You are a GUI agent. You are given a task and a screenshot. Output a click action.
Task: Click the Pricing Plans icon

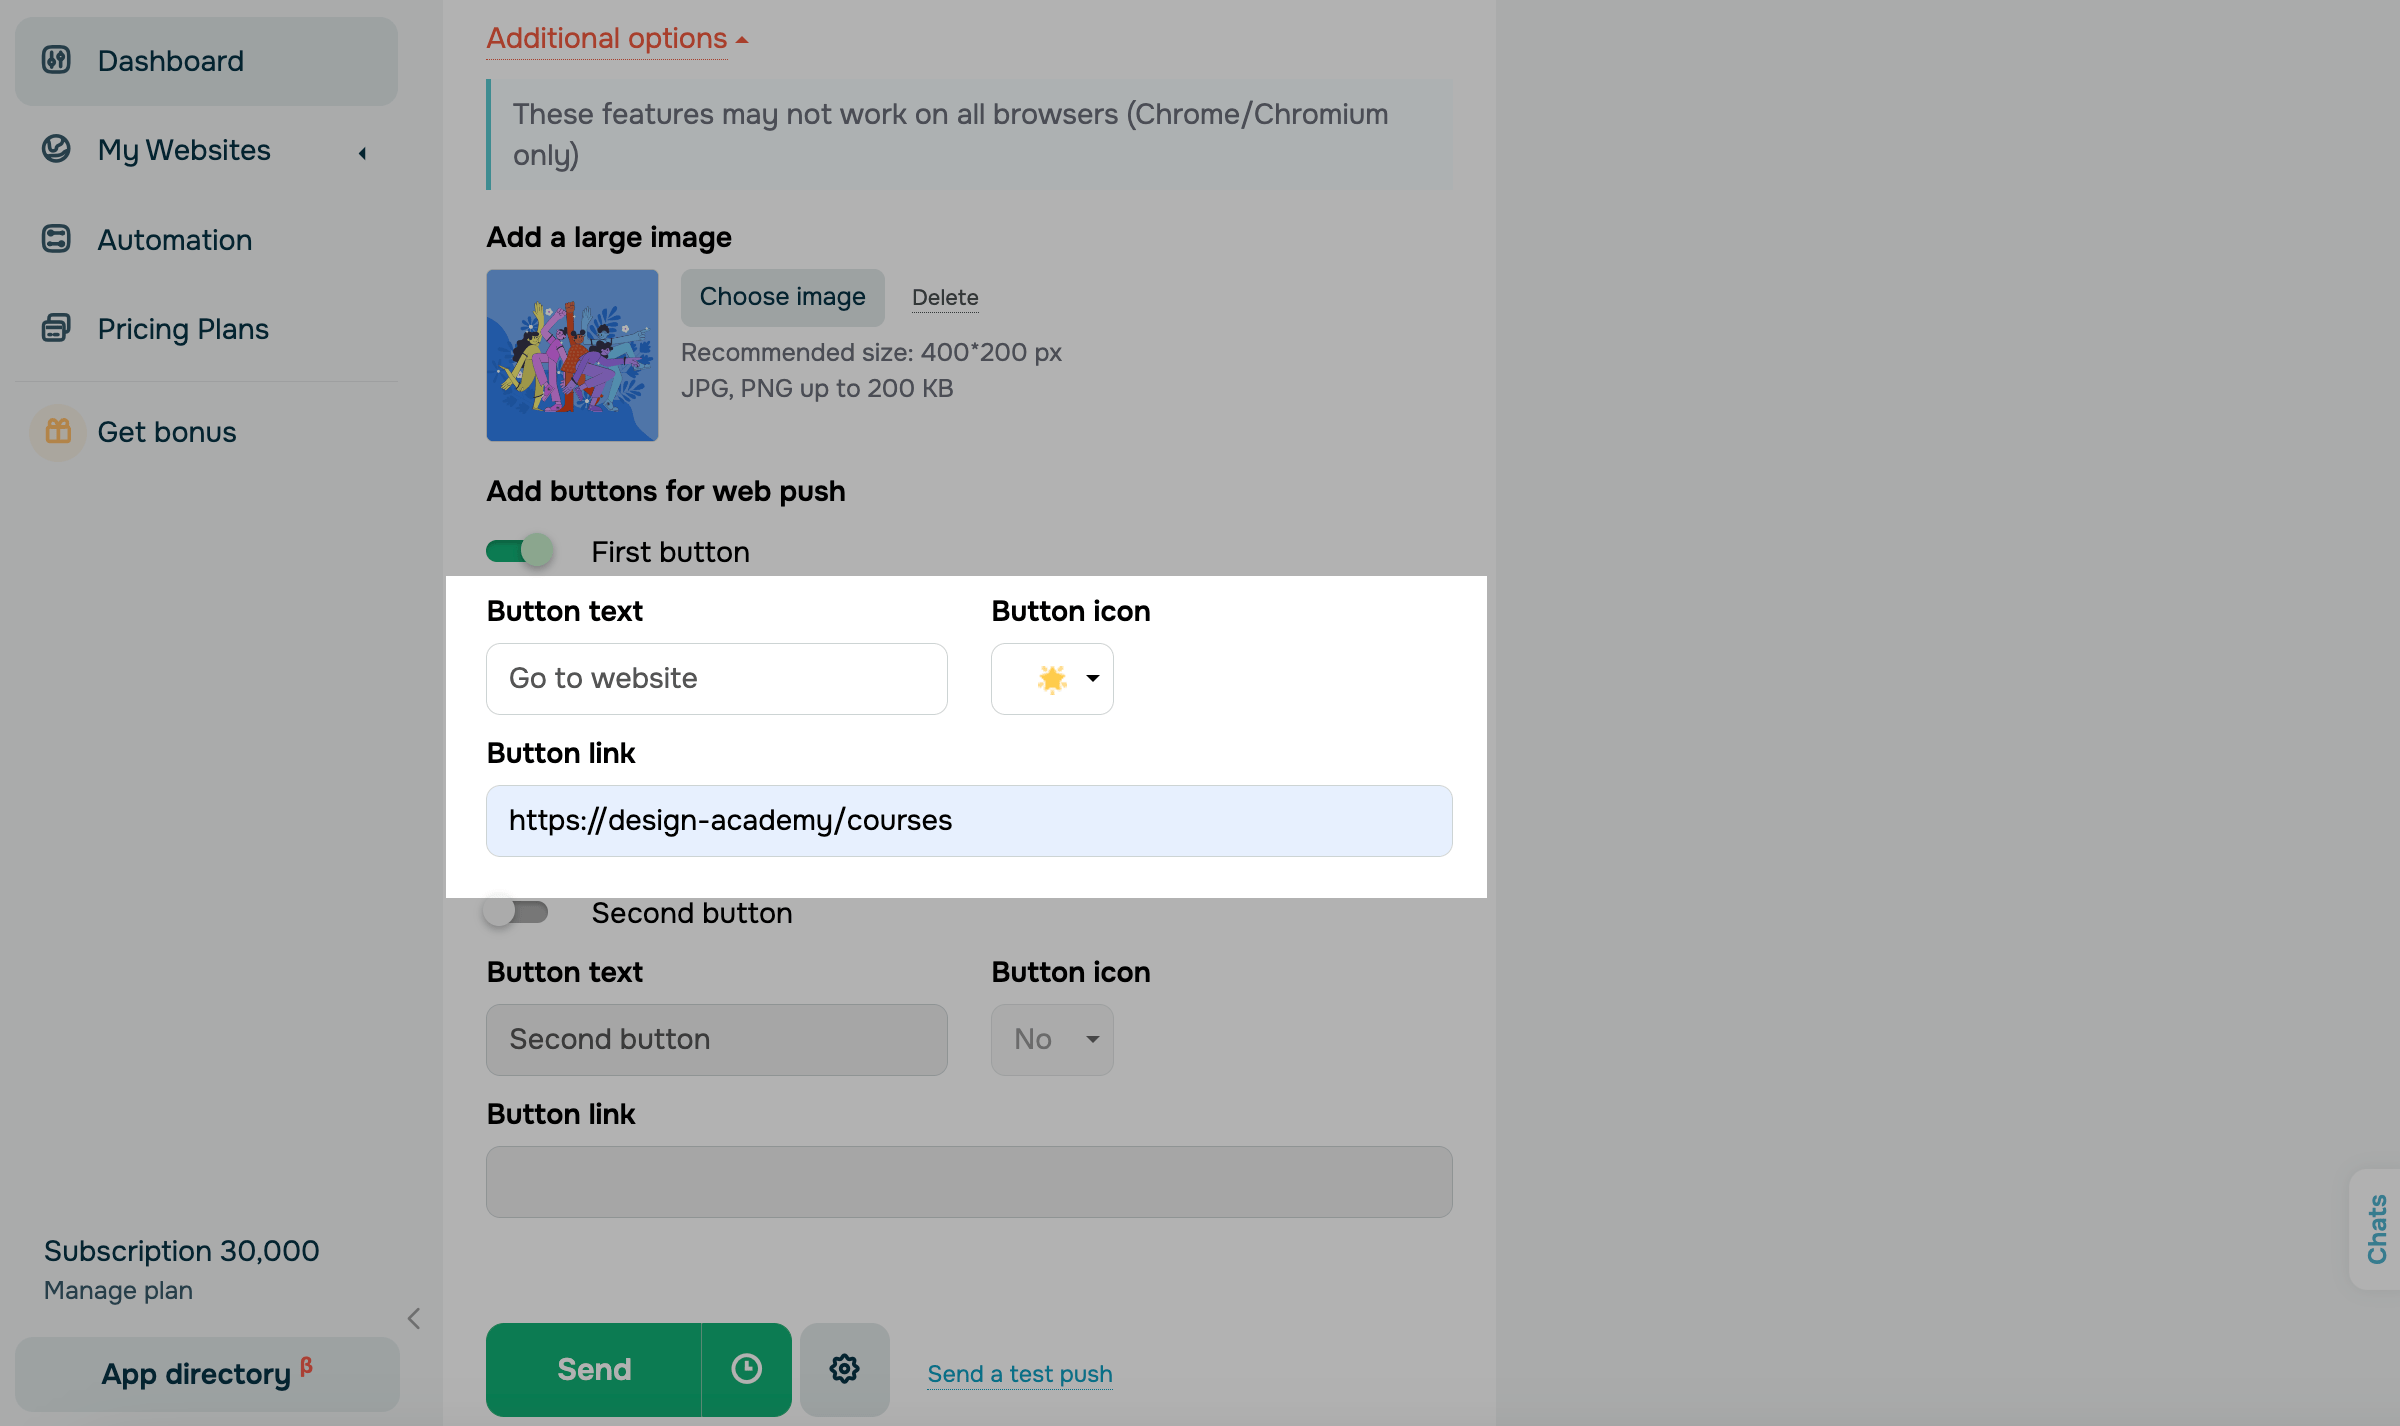(x=56, y=328)
